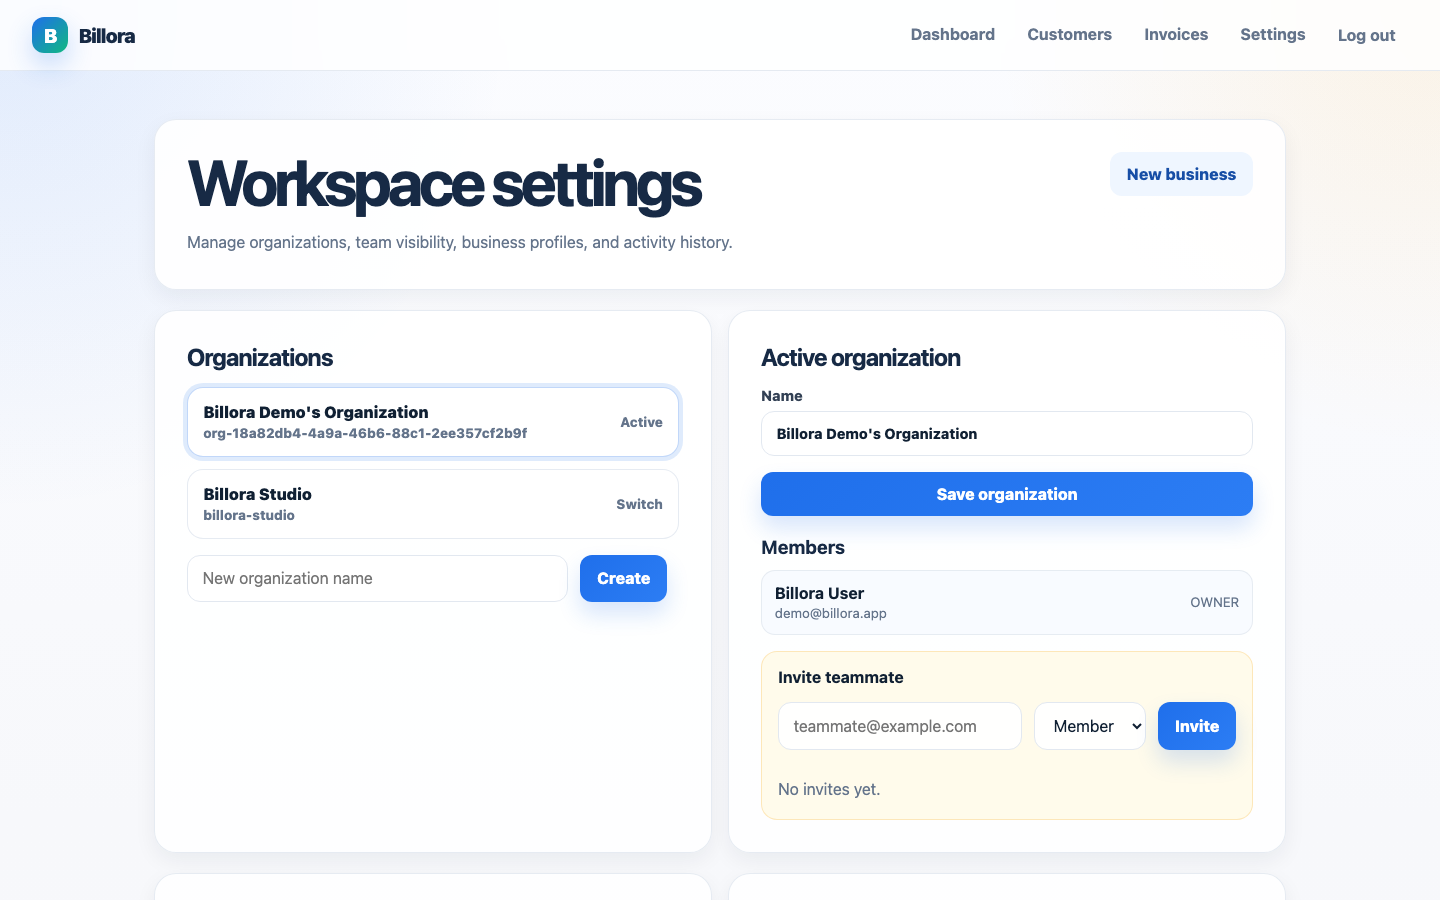
Task: Click the Invite button
Action: click(1197, 726)
